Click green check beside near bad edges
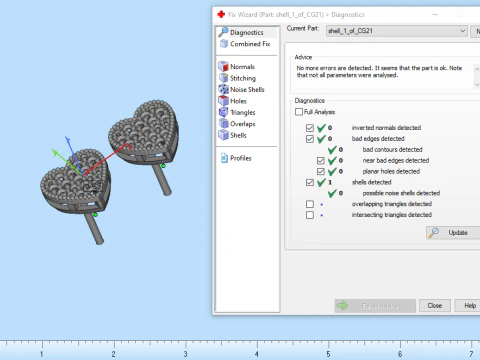 click(x=332, y=161)
